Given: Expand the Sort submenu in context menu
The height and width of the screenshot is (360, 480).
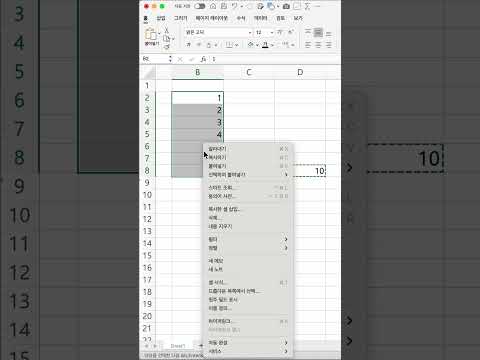Looking at the screenshot, I should 248,248.
